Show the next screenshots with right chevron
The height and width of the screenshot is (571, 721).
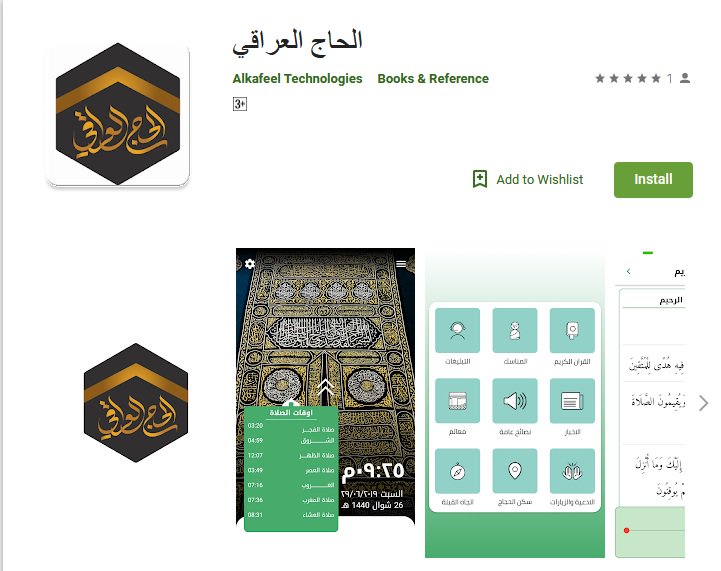(704, 403)
